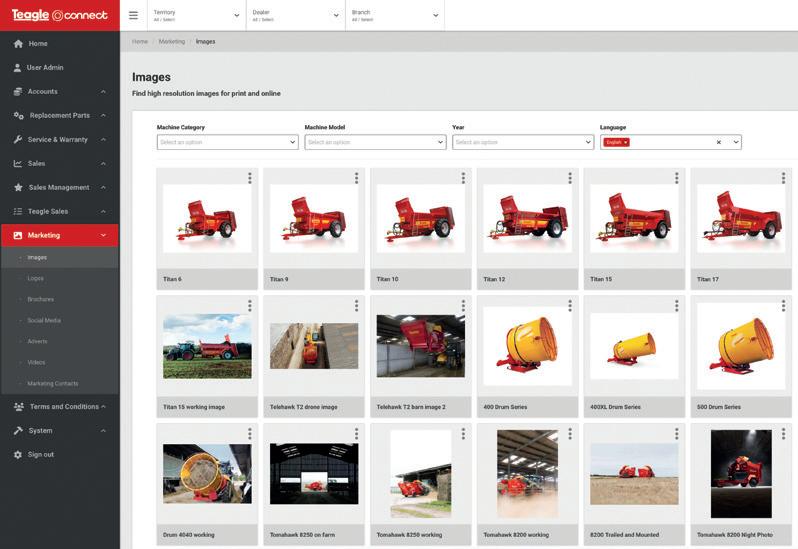The height and width of the screenshot is (549, 798).
Task: Open the Dealer dropdown
Action: [x=296, y=15]
